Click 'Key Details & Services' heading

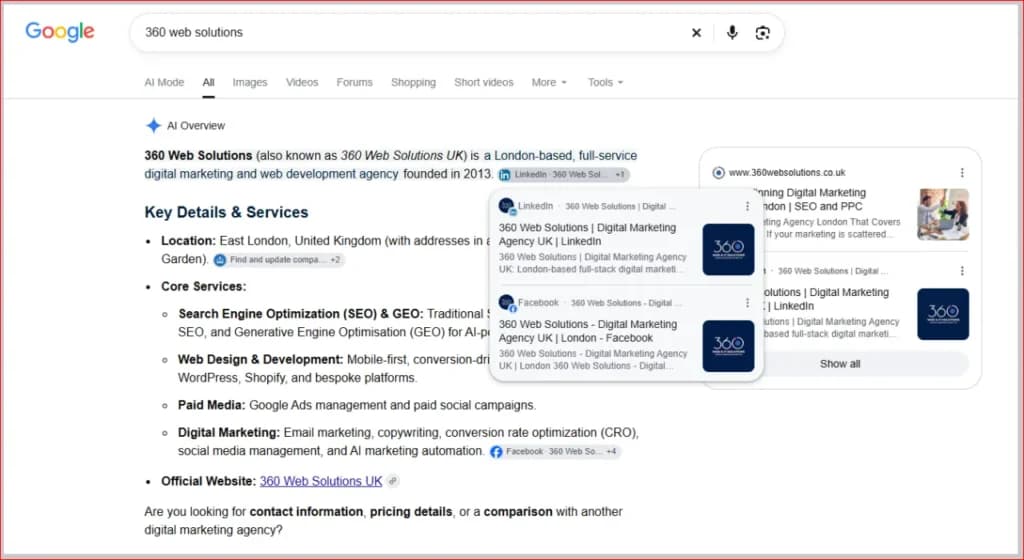point(226,212)
